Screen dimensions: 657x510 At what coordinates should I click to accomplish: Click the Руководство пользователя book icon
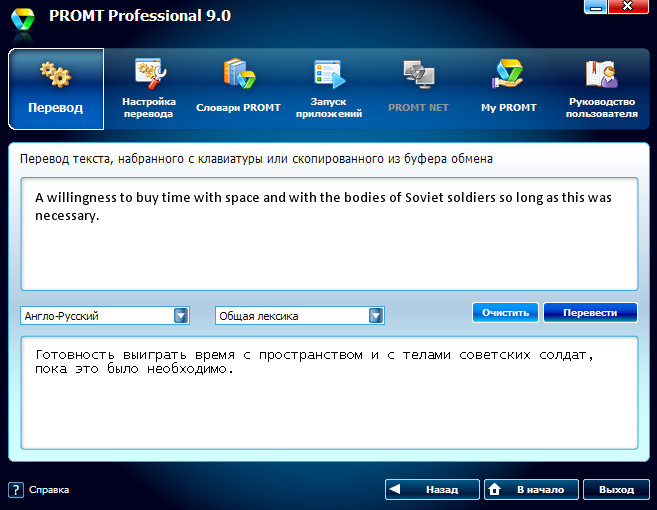(602, 74)
